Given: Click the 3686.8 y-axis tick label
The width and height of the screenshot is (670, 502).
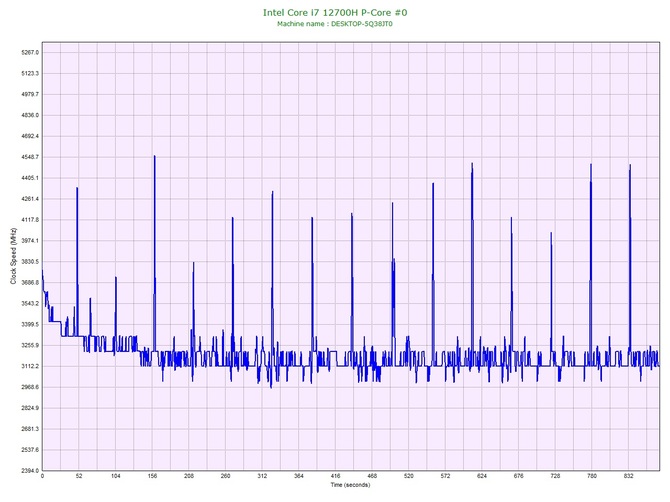Looking at the screenshot, I should (x=30, y=283).
